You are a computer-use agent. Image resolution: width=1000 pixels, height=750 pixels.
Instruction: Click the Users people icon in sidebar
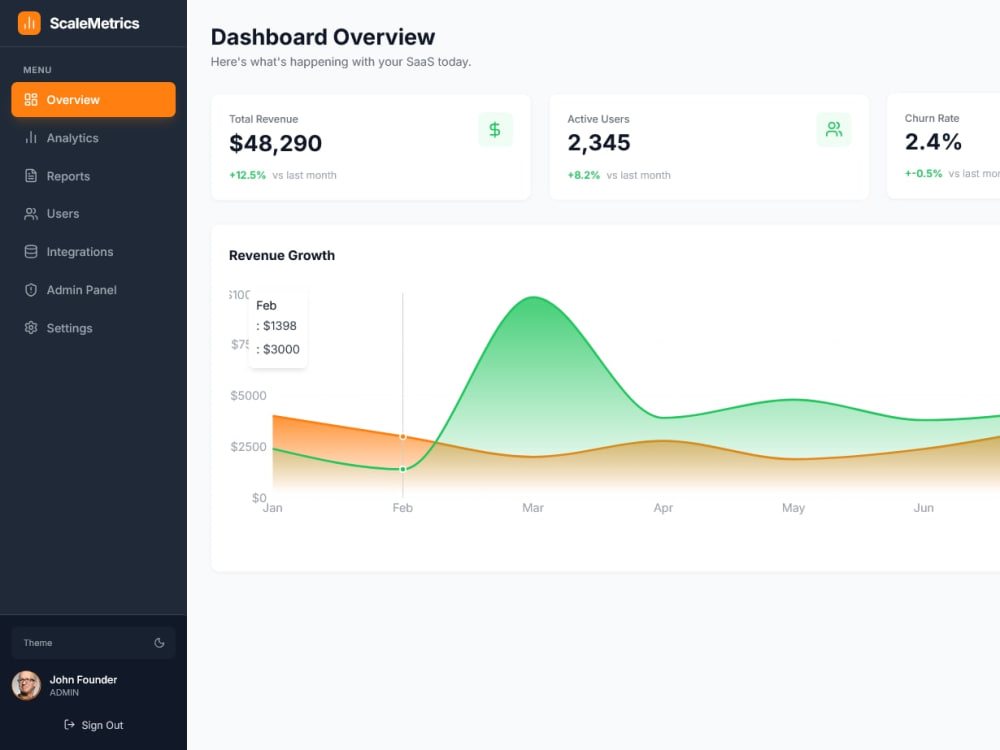click(31, 214)
